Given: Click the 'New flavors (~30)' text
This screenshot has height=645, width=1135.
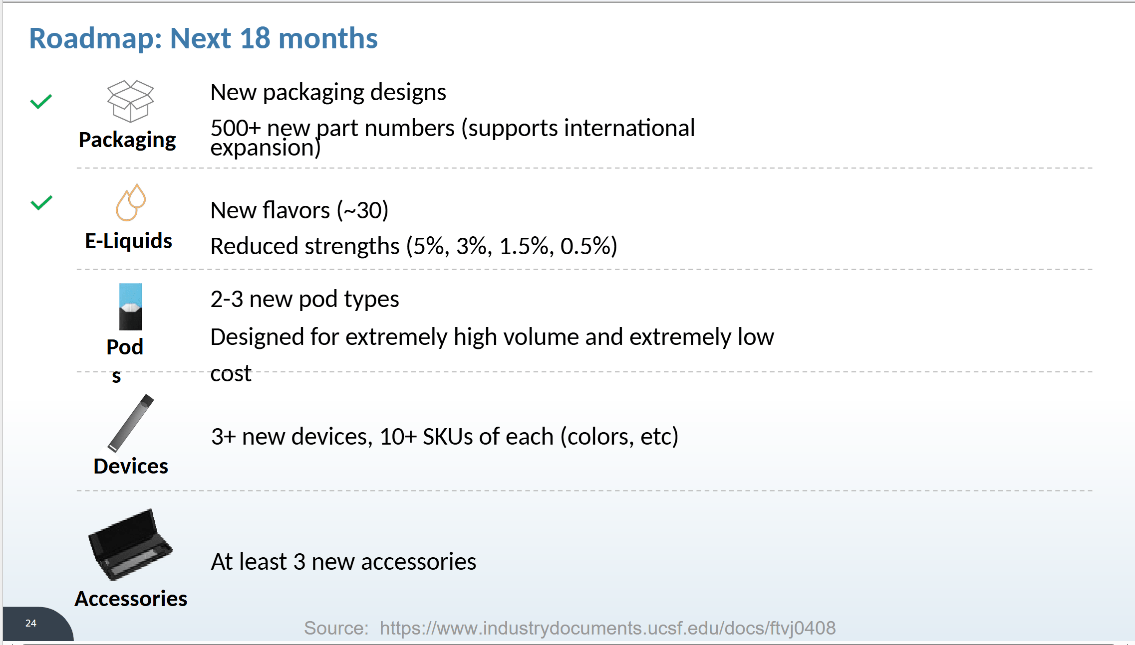Looking at the screenshot, I should click(x=299, y=210).
